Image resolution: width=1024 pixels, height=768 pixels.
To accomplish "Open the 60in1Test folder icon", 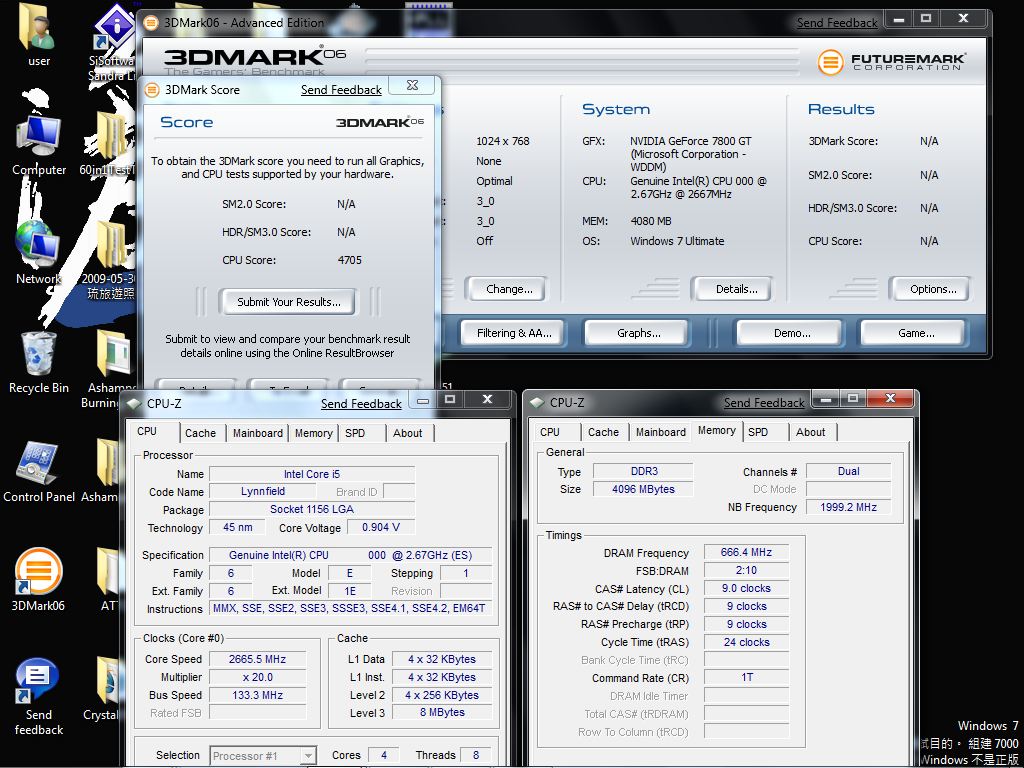I will (109, 145).
